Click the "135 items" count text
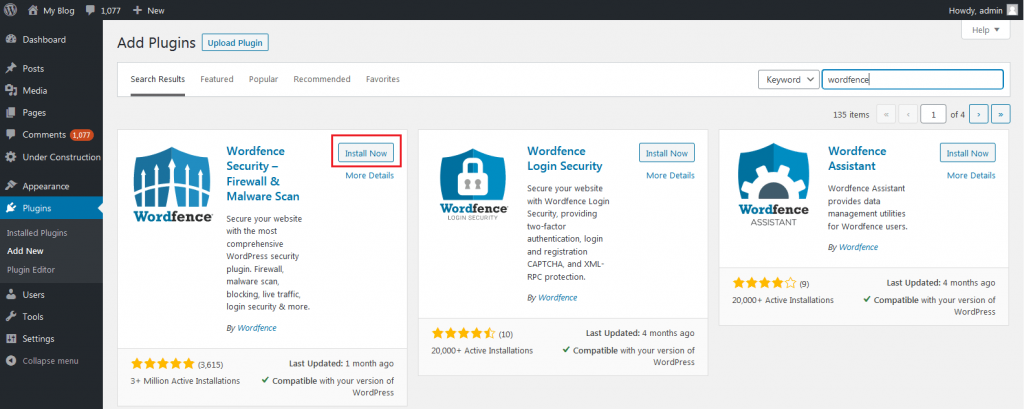This screenshot has width=1024, height=409. point(852,115)
